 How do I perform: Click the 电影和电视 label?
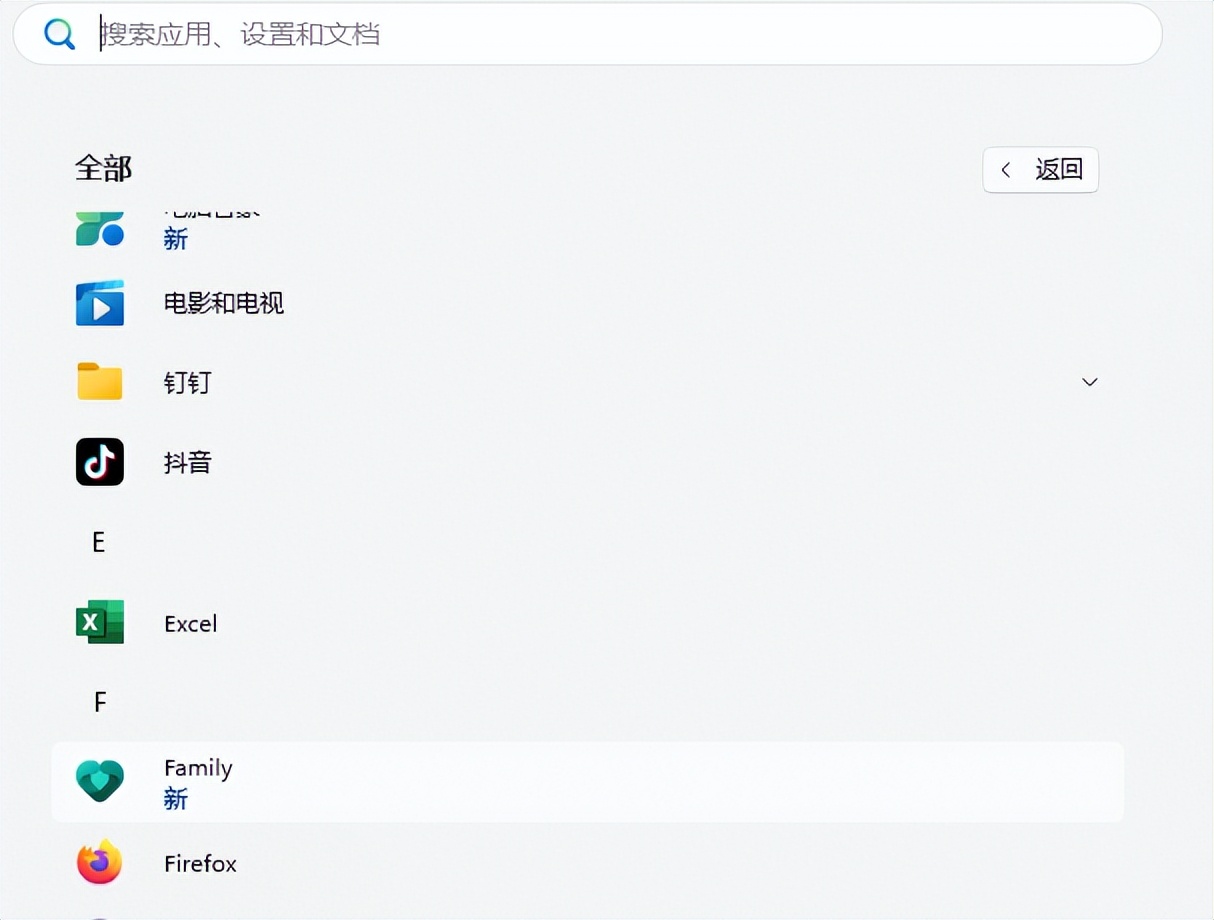[224, 303]
